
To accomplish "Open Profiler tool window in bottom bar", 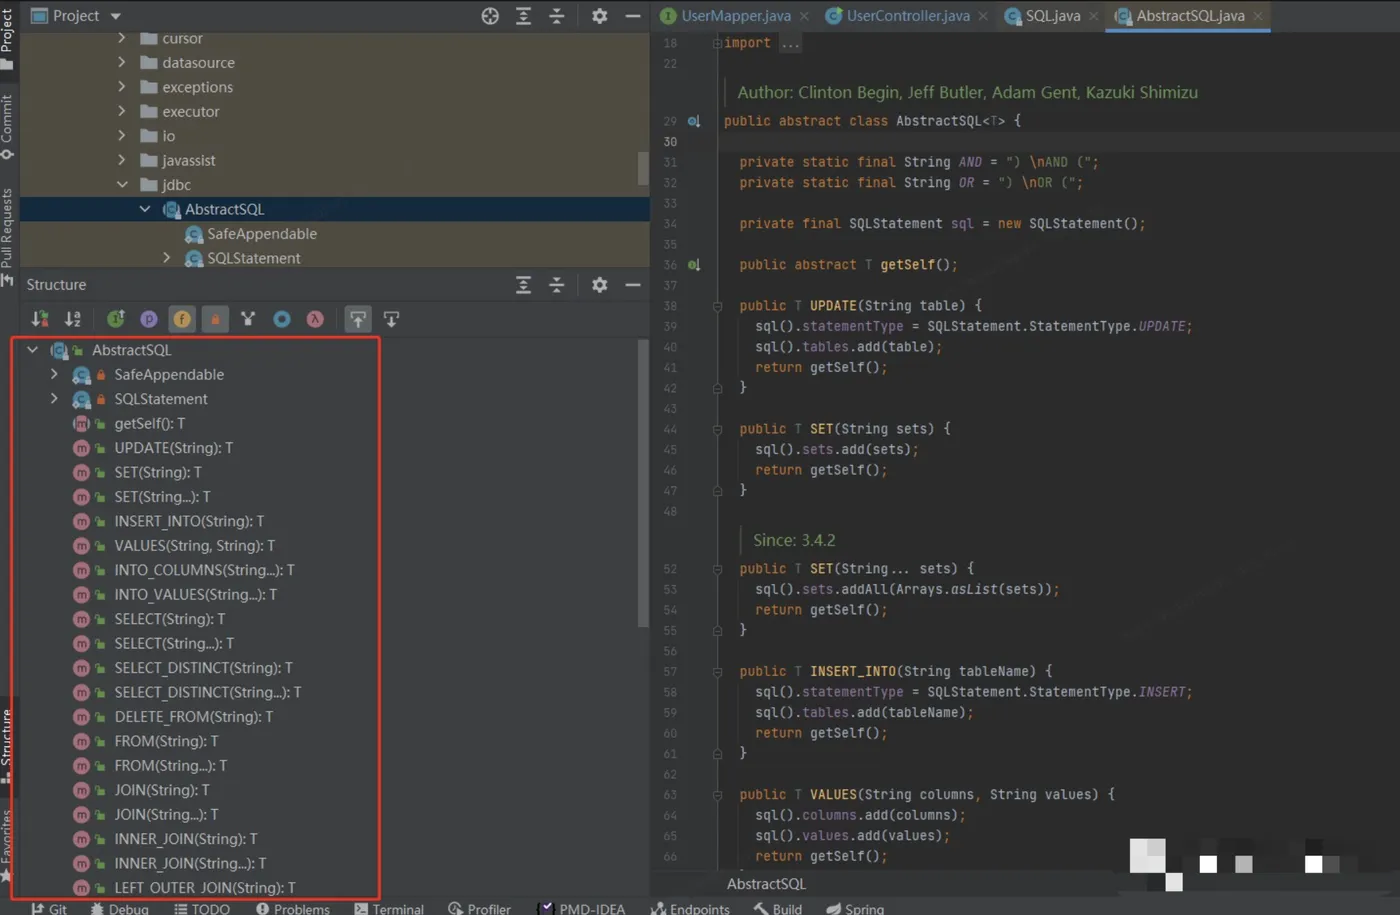I will (x=480, y=908).
